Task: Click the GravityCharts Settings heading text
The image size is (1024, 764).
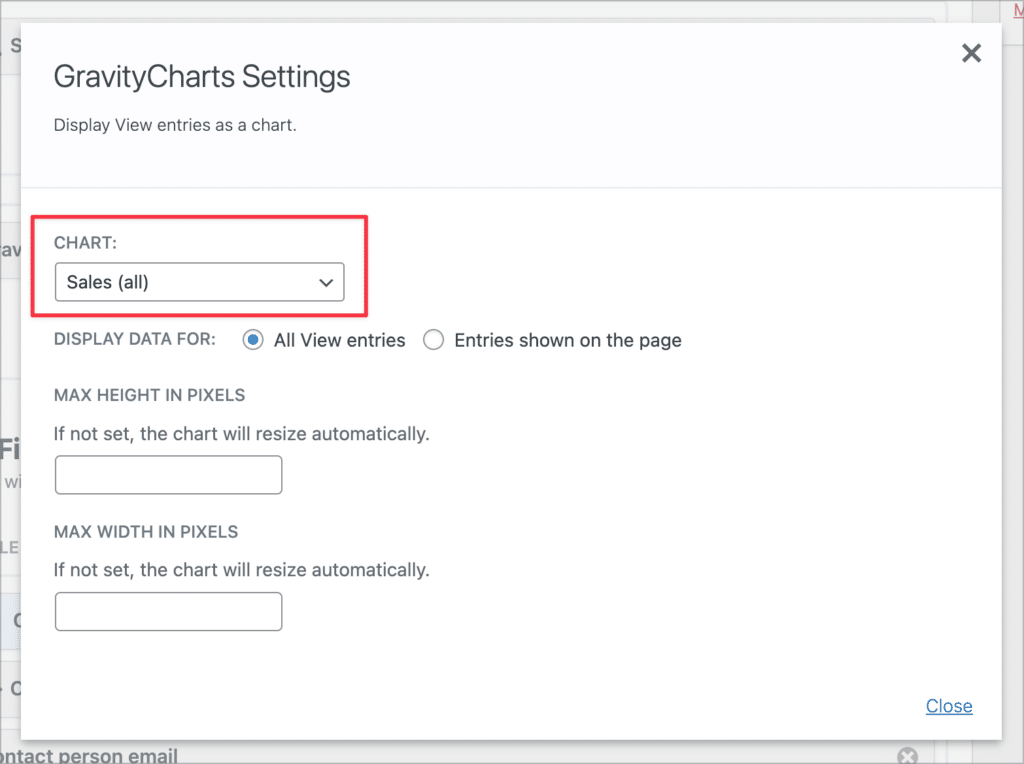Action: [x=202, y=76]
